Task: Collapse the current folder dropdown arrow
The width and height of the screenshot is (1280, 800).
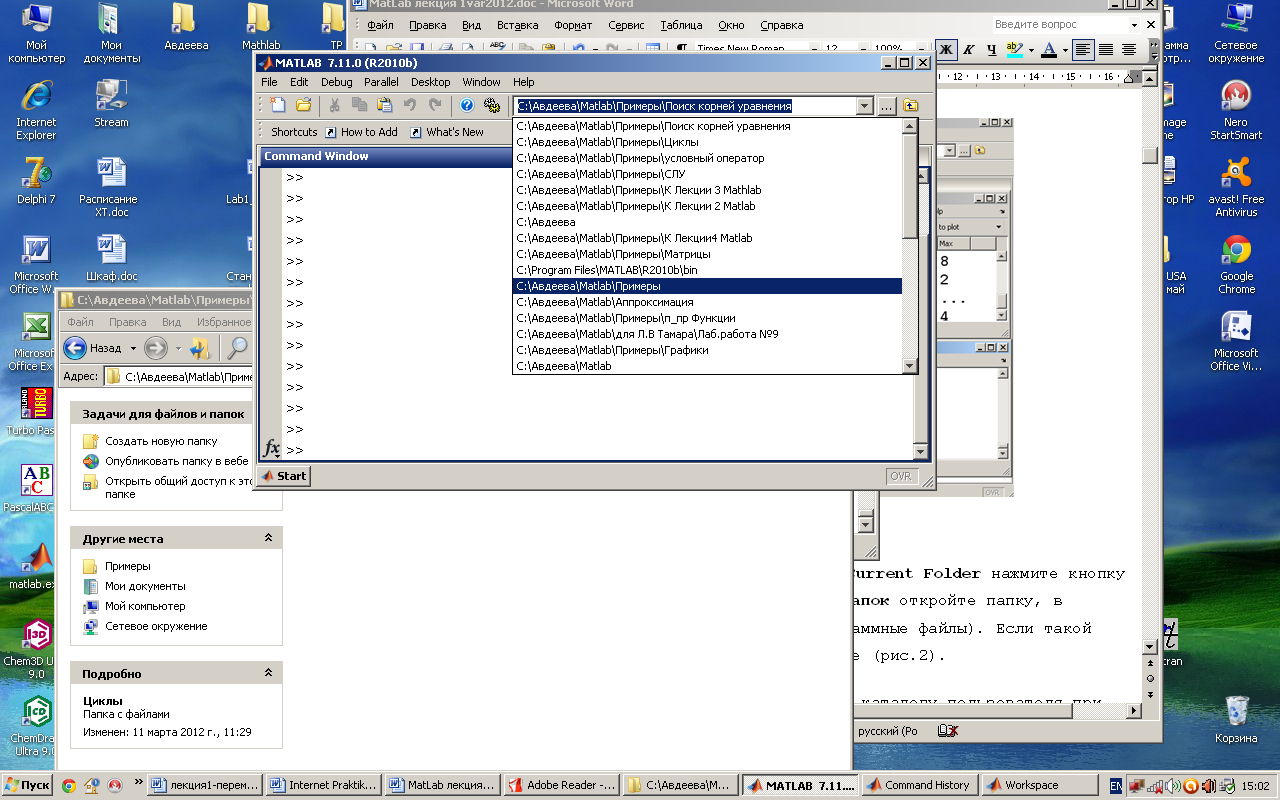Action: (865, 106)
